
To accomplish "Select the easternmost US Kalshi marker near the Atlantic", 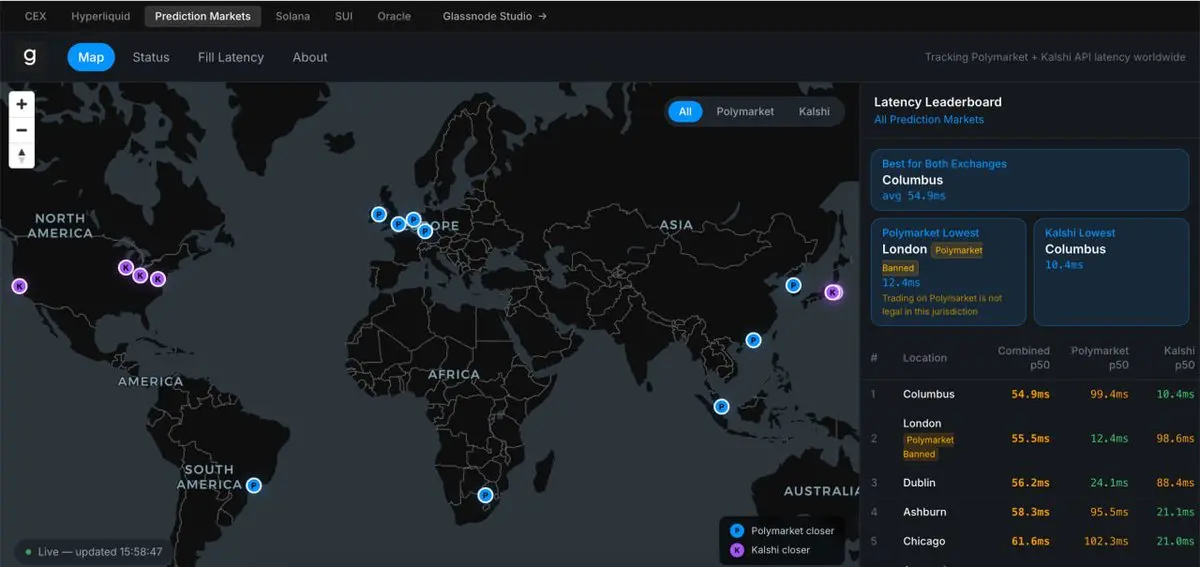I will pos(157,279).
